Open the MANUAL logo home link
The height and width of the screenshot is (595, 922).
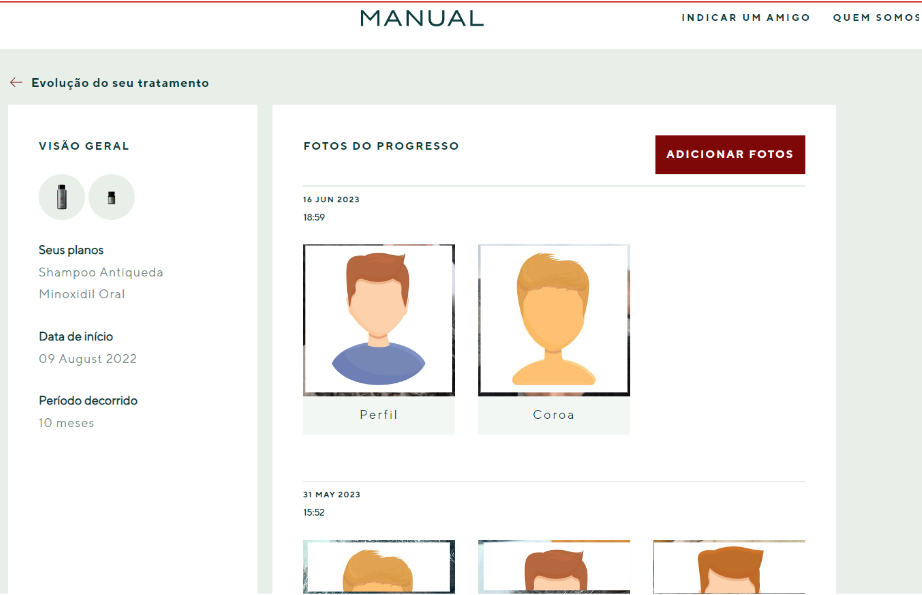[422, 18]
